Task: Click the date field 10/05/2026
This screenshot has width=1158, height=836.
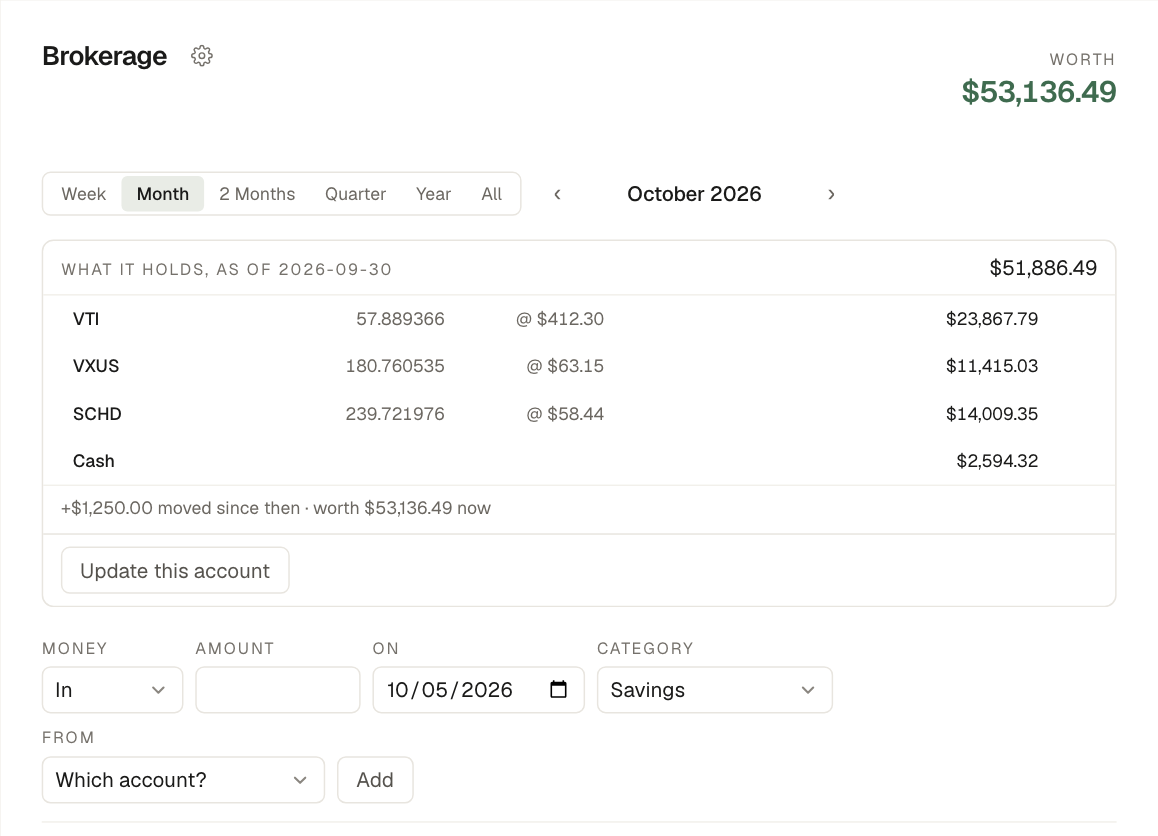Action: tap(479, 690)
